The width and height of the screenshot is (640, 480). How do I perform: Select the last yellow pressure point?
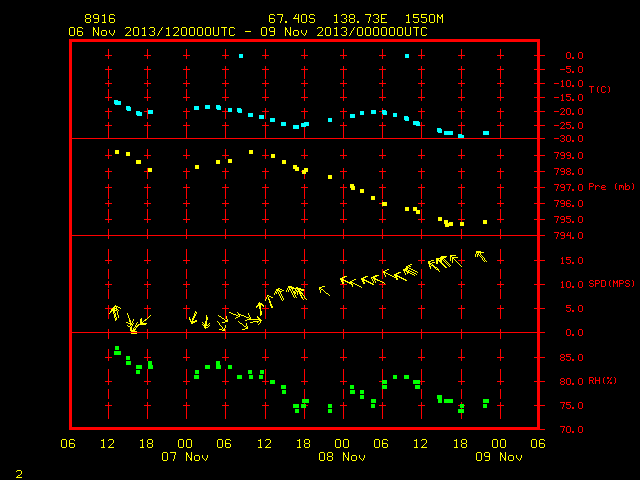click(485, 222)
